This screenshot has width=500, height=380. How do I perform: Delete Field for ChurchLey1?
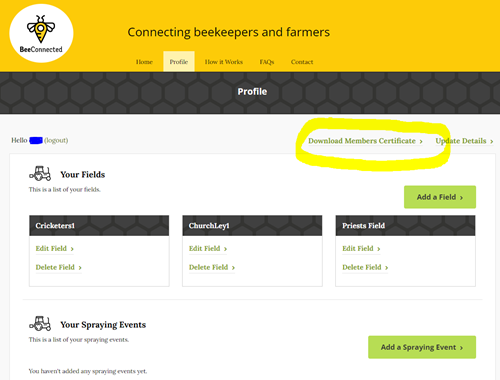pyautogui.click(x=212, y=267)
